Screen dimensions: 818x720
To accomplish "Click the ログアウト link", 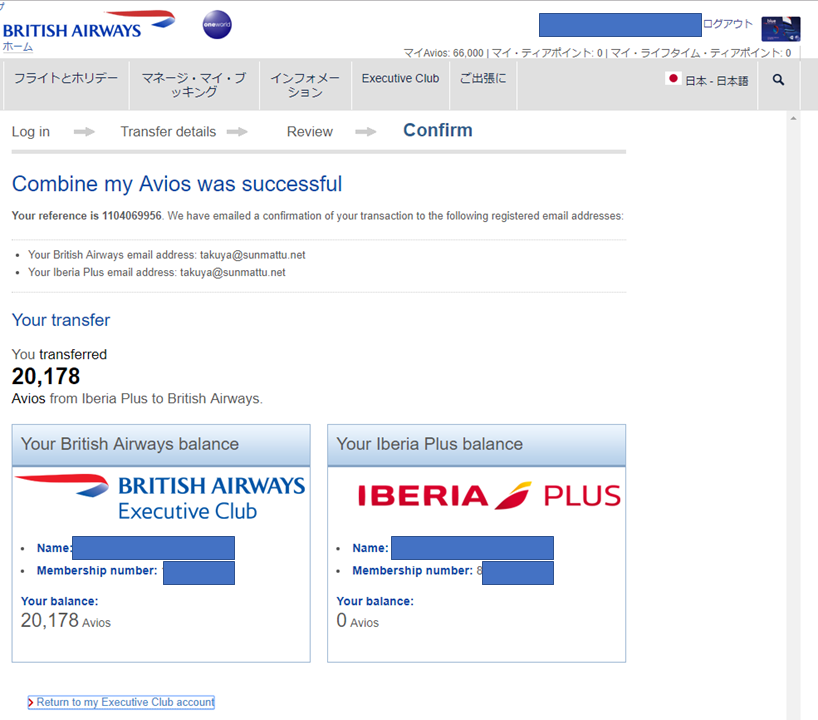I will pos(727,24).
